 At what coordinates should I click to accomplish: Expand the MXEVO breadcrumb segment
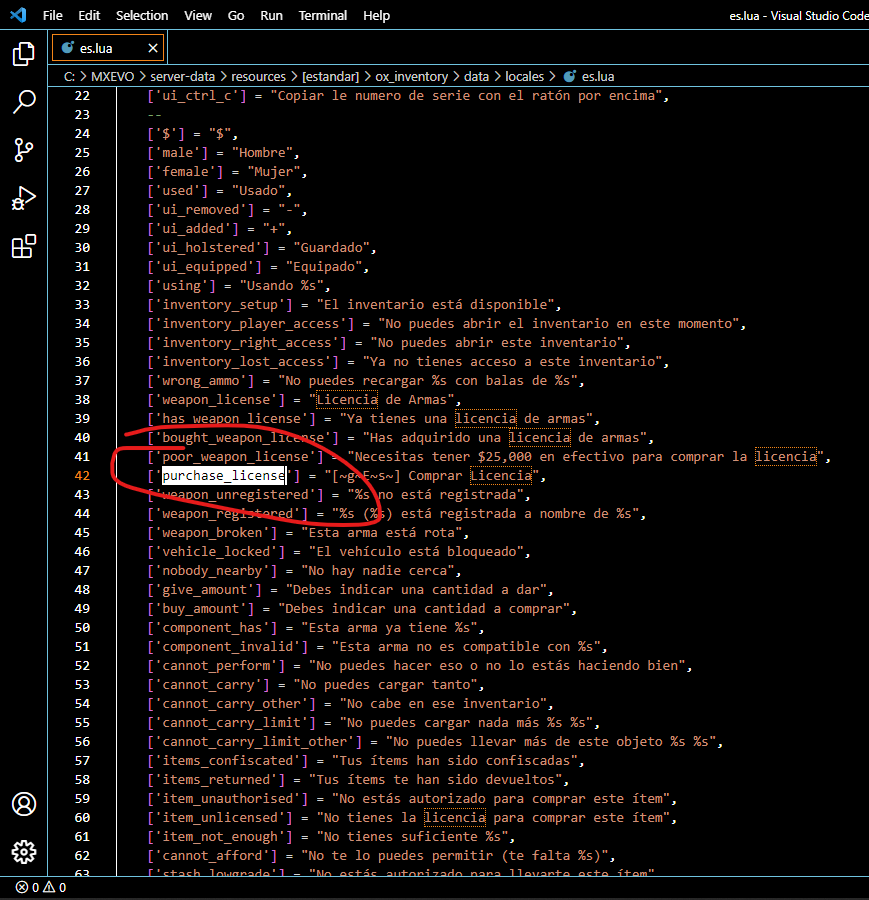click(112, 76)
